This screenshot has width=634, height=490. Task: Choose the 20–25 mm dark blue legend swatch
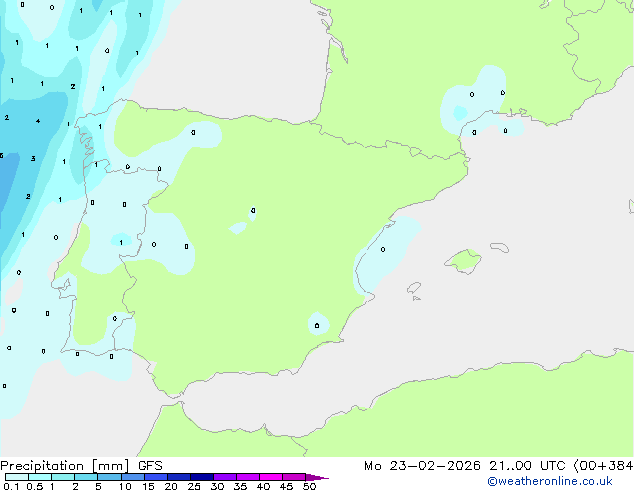coord(178,477)
